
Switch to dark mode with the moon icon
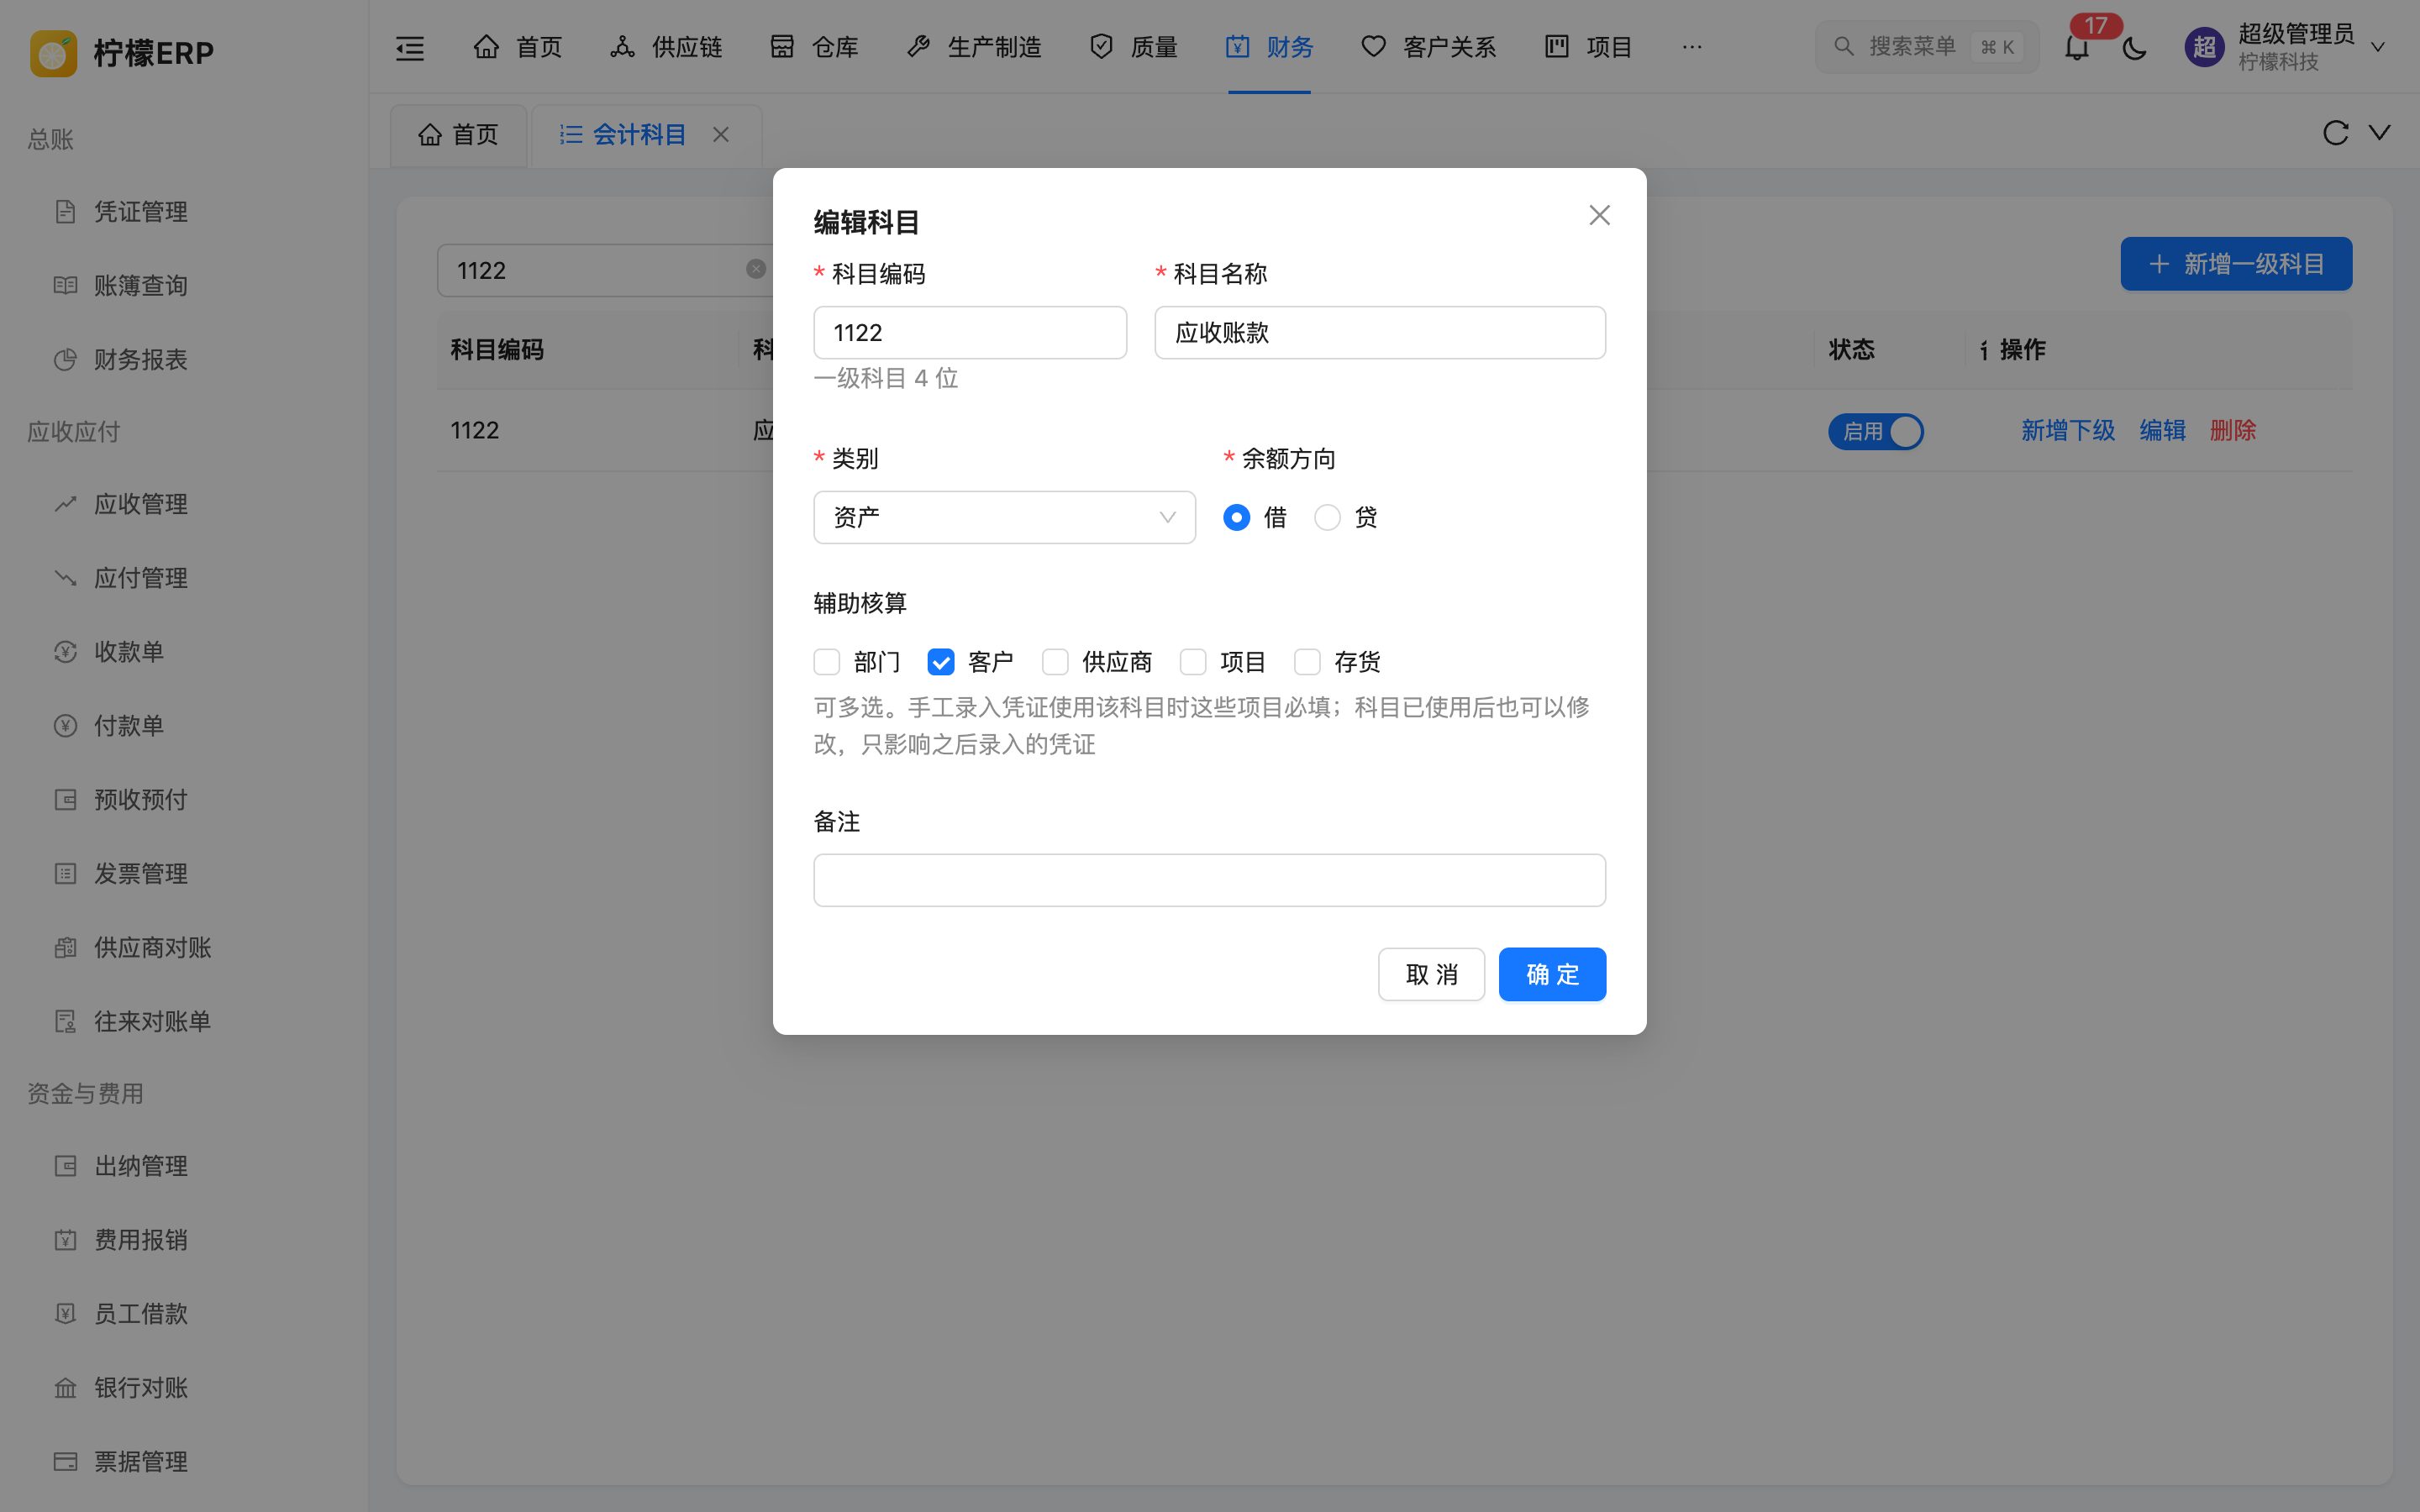click(x=2134, y=47)
